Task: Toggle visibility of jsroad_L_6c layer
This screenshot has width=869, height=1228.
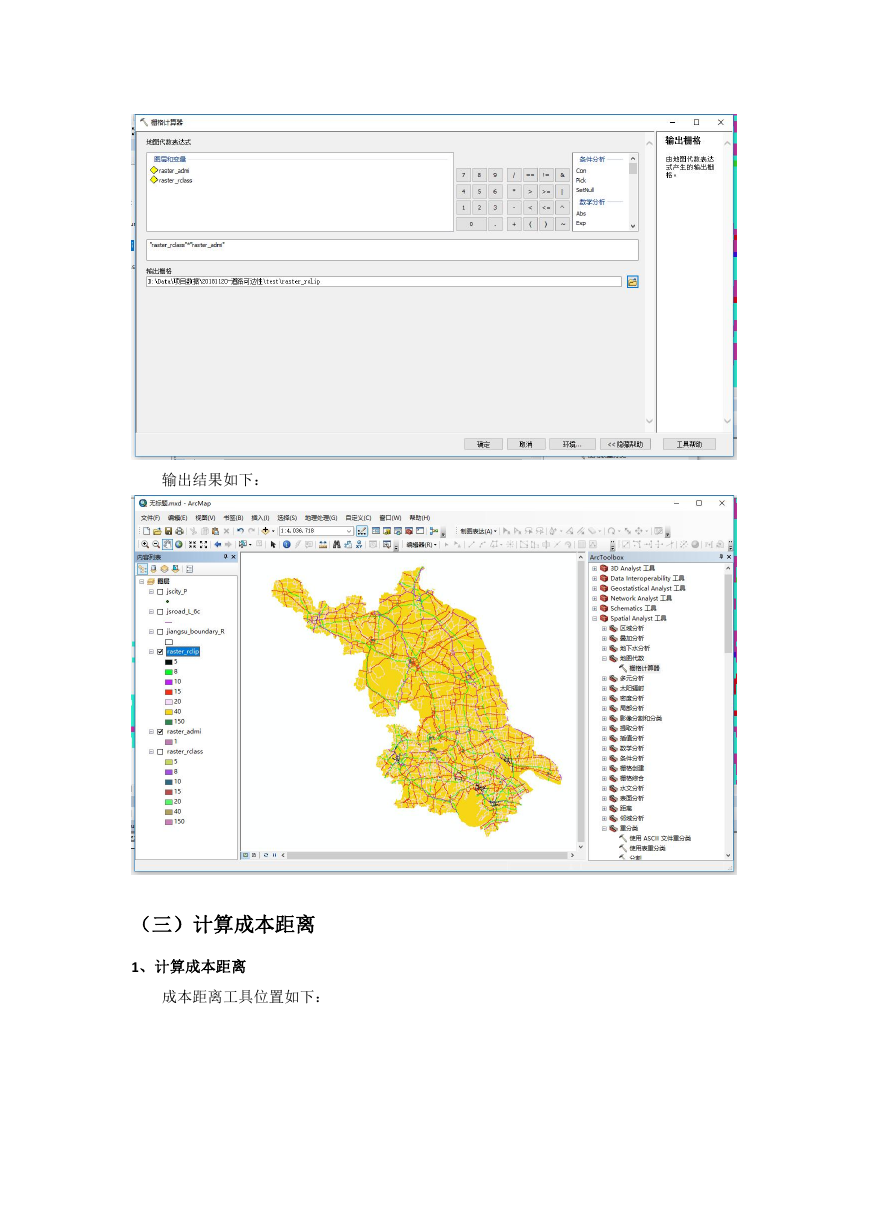Action: point(160,611)
